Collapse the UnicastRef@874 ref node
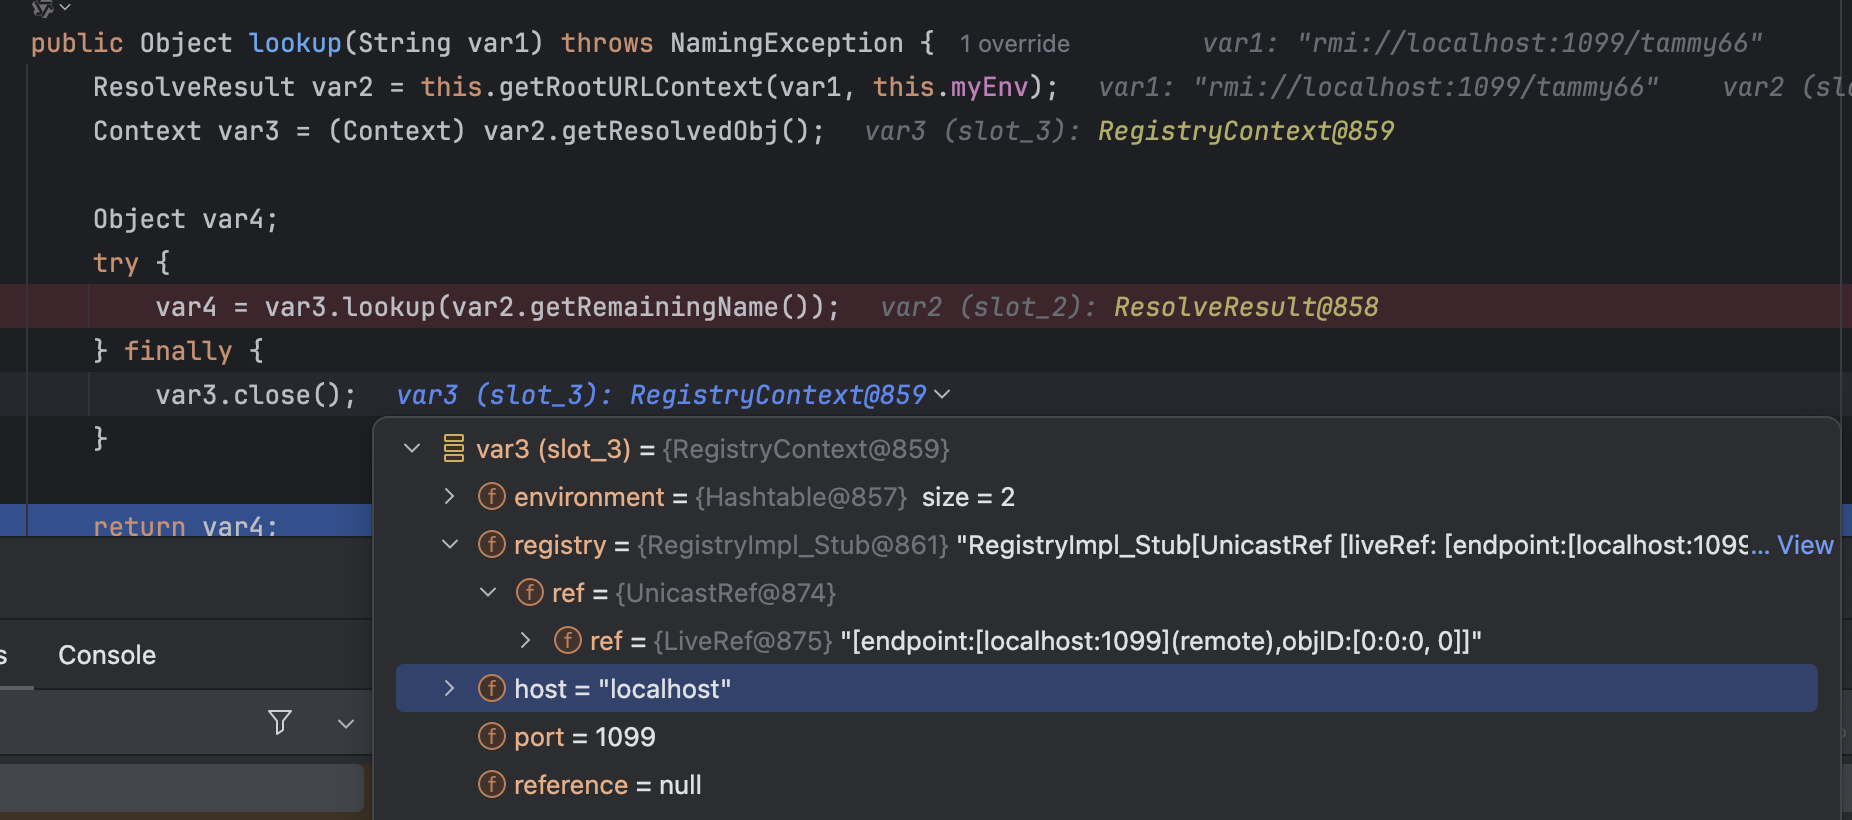 pos(488,593)
